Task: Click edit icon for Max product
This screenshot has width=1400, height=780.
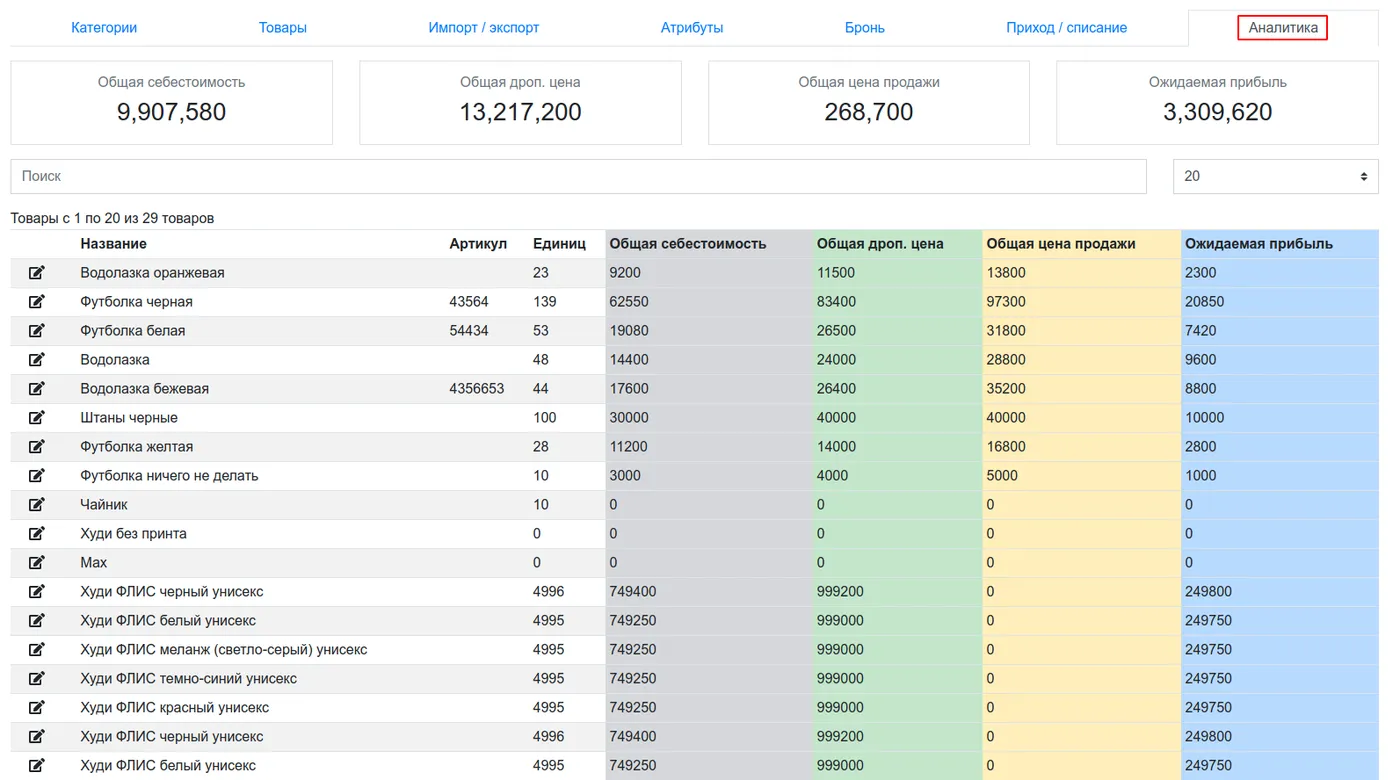Action: 37,563
